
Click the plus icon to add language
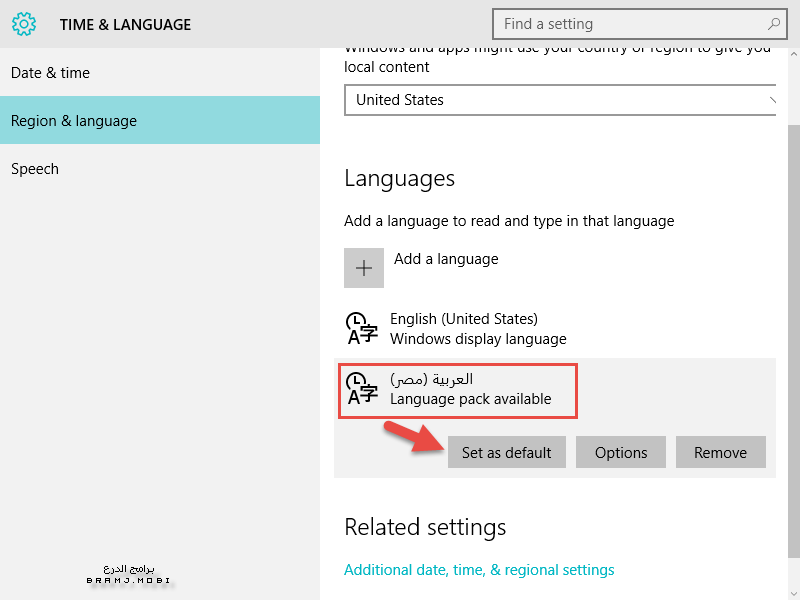coord(364,268)
